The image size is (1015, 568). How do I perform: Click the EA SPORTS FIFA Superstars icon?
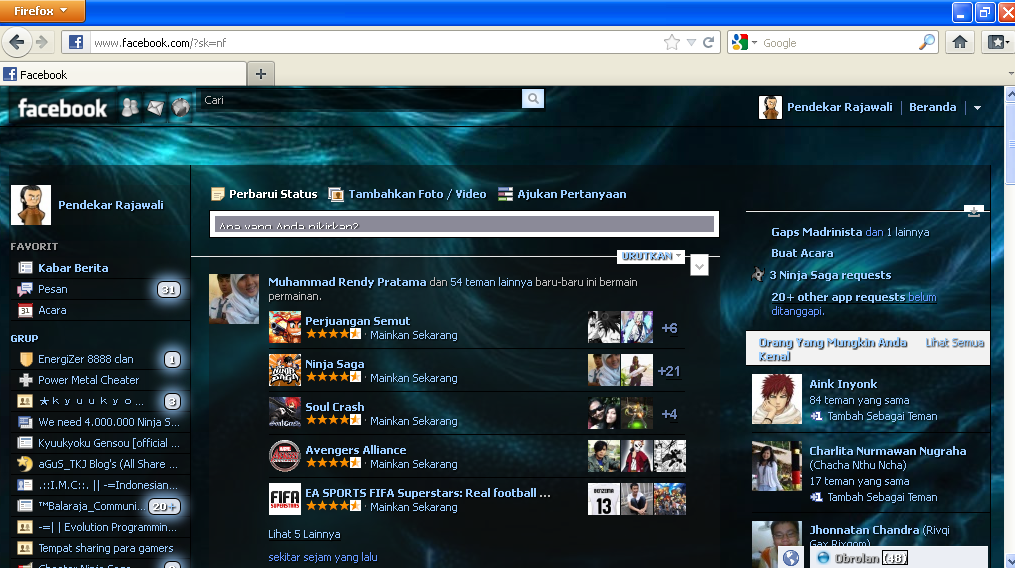click(x=285, y=499)
